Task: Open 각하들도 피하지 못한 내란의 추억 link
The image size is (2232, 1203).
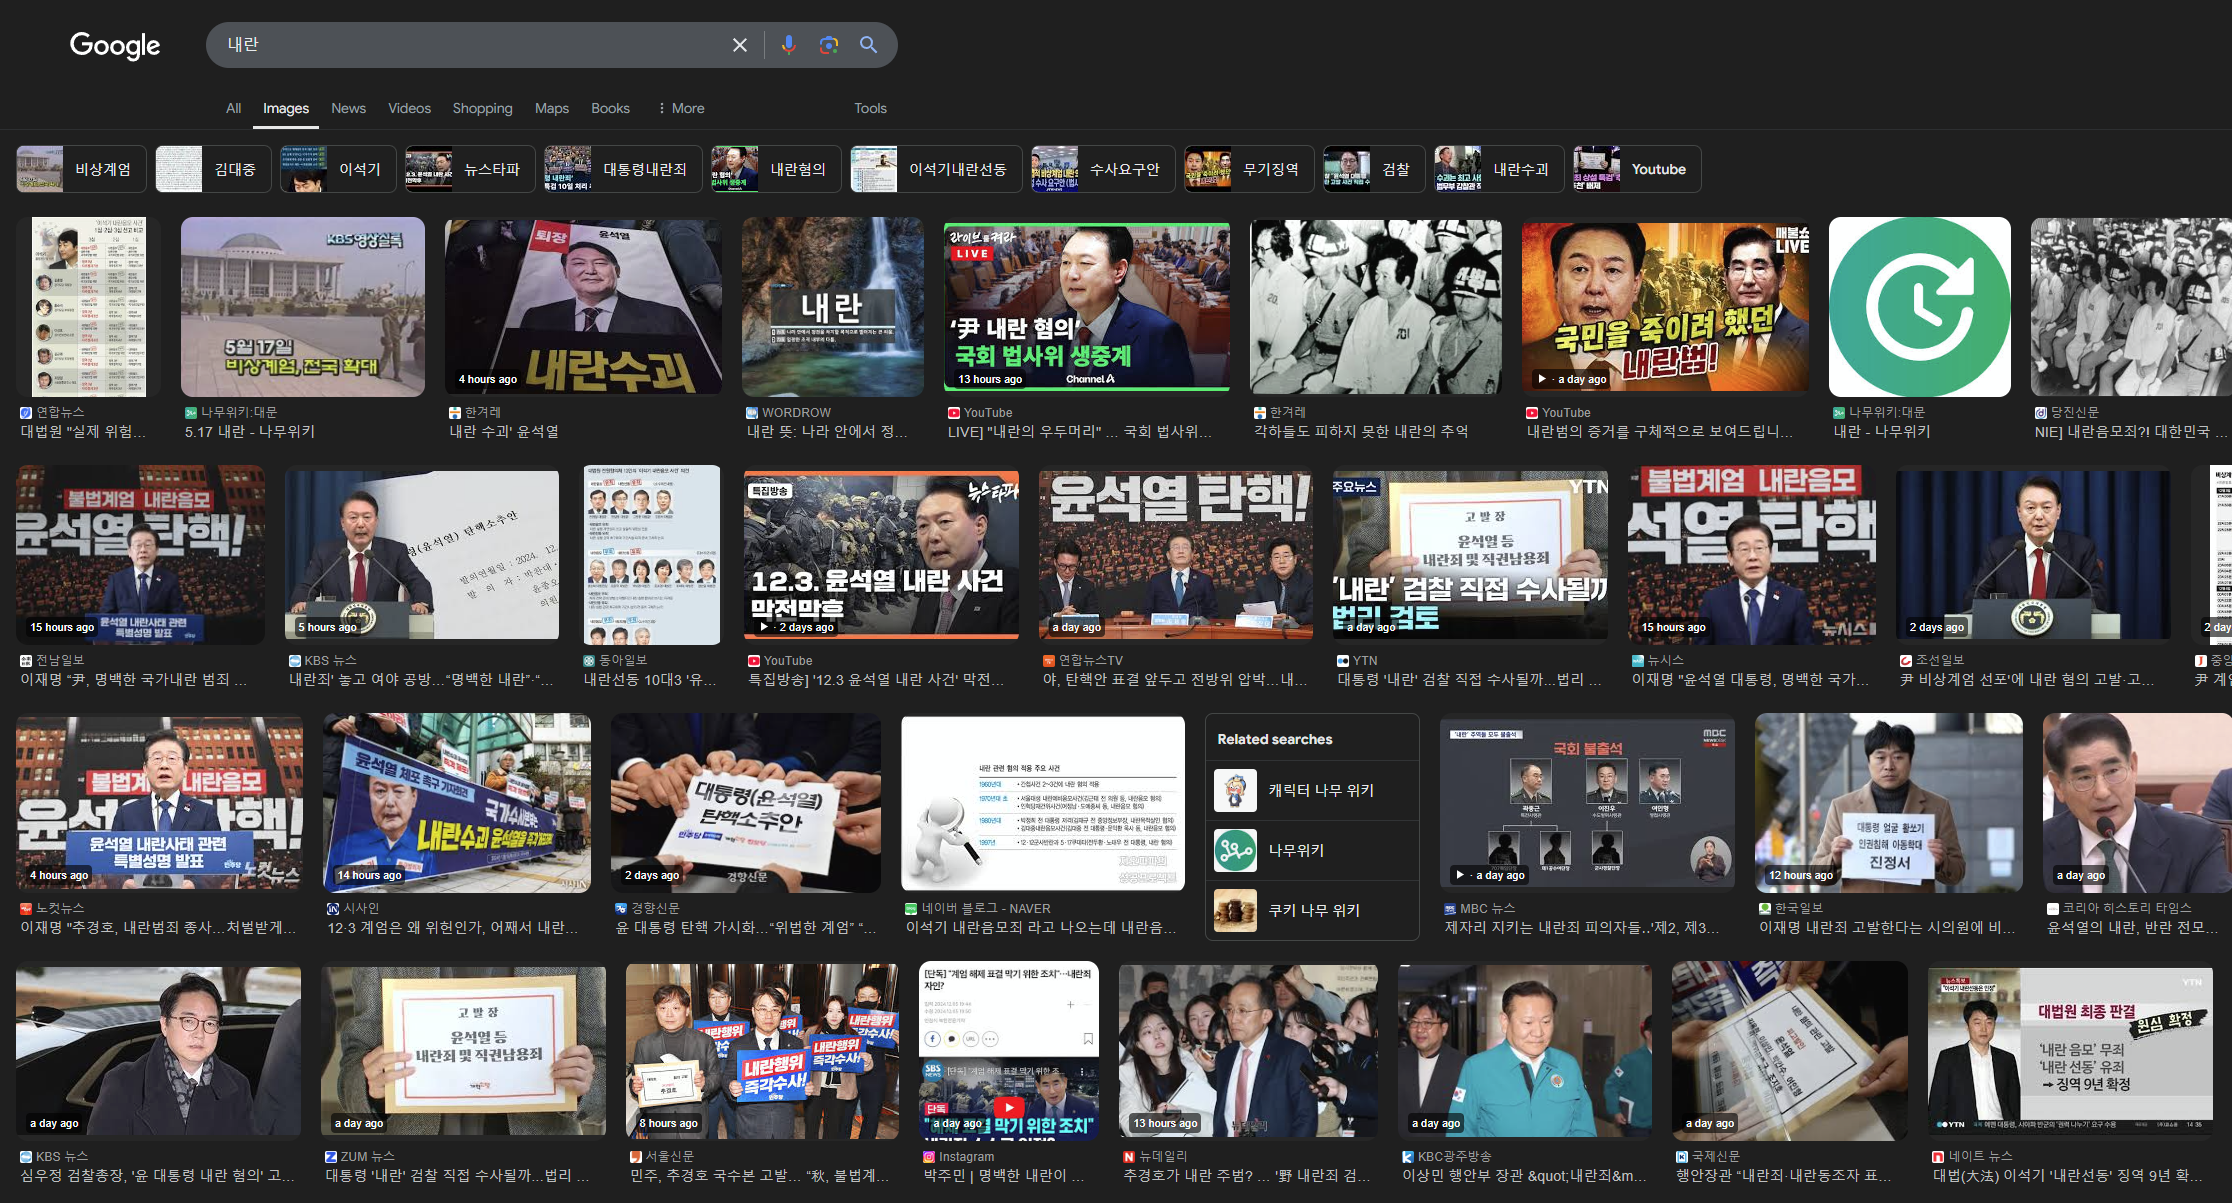Action: (x=1361, y=431)
